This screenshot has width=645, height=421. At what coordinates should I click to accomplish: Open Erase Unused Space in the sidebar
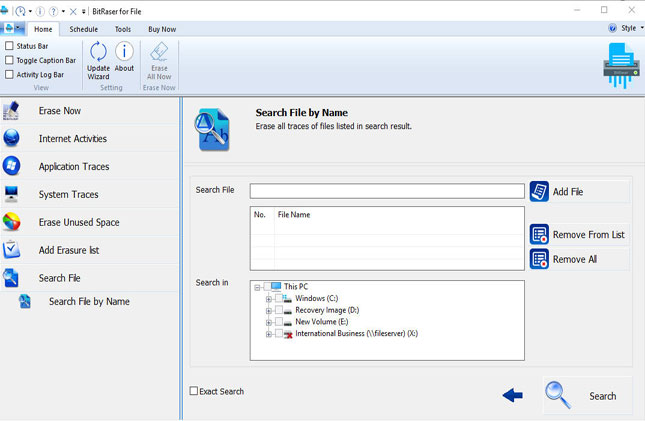pyautogui.click(x=89, y=222)
